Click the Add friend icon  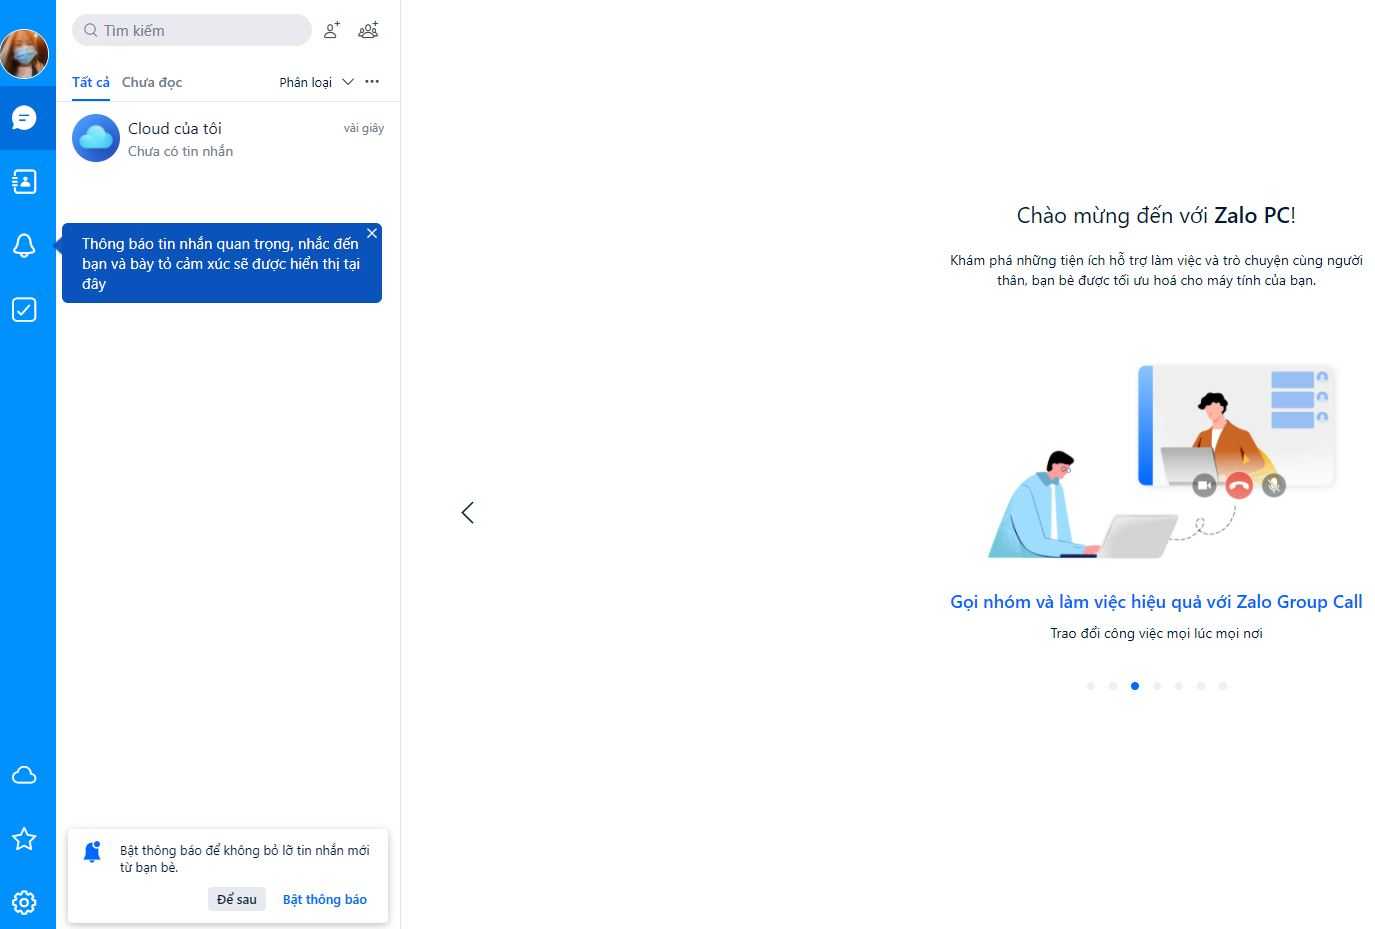pos(332,30)
